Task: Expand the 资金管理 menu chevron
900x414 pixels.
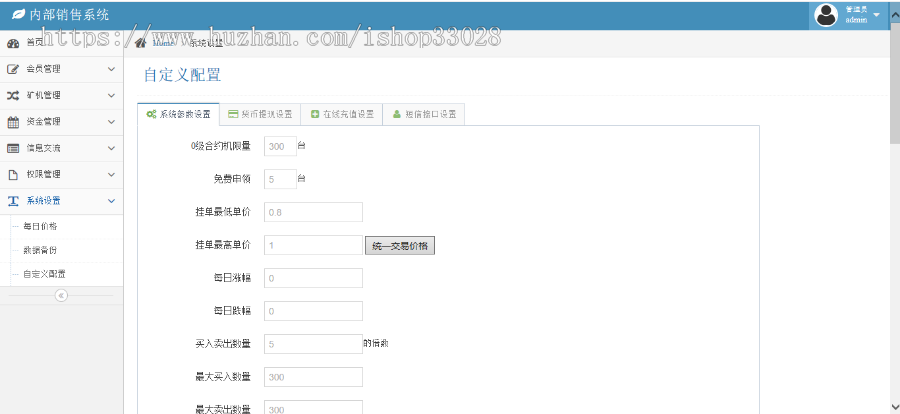Action: click(111, 122)
